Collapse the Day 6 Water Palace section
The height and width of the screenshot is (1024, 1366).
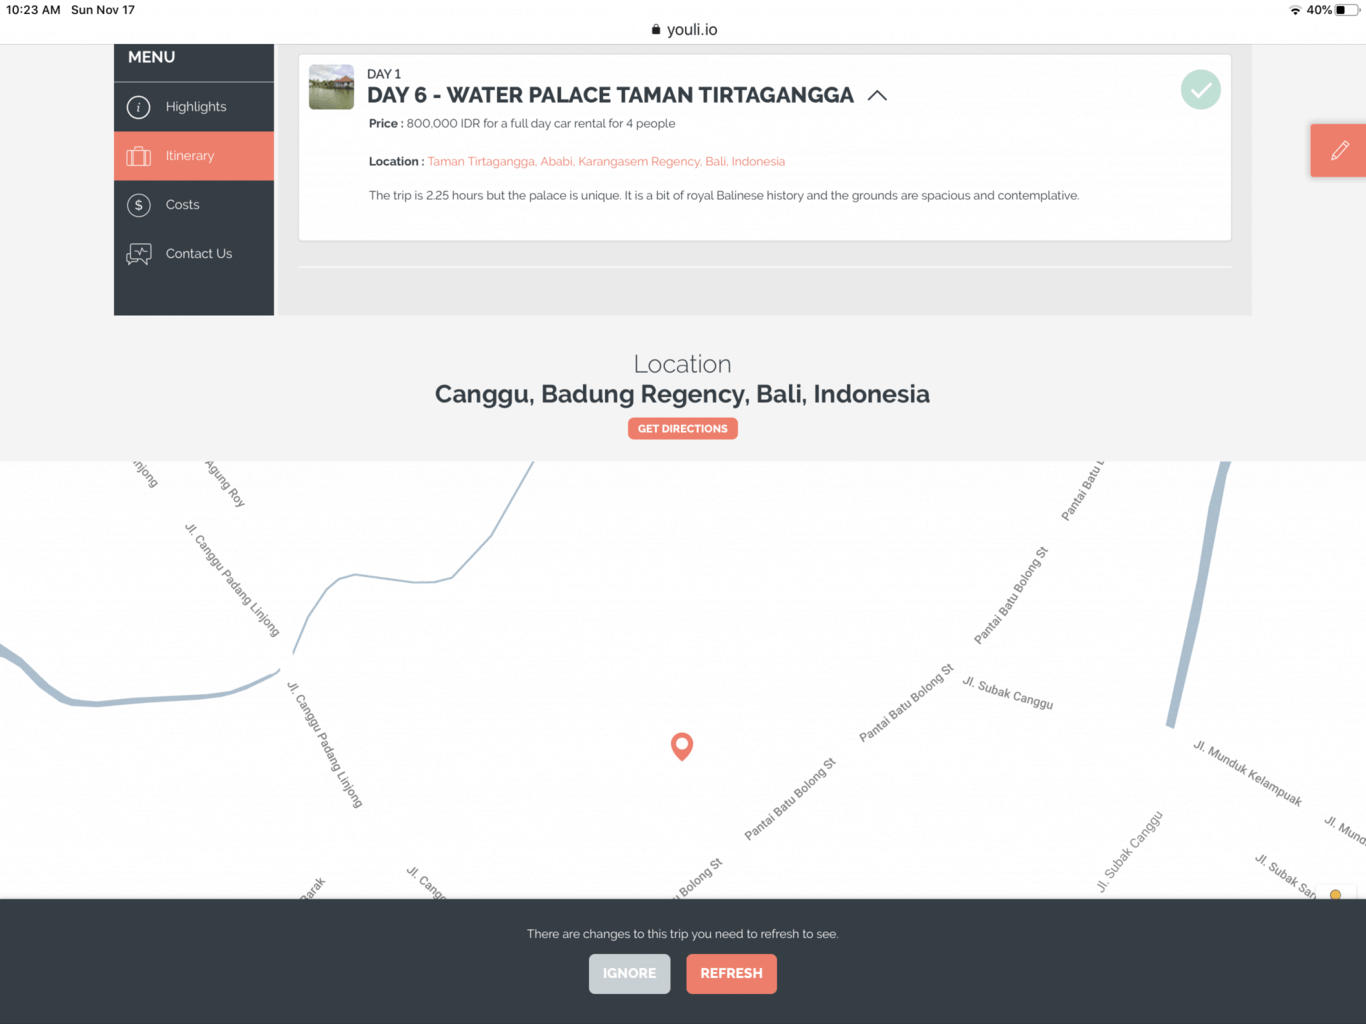pyautogui.click(x=877, y=96)
